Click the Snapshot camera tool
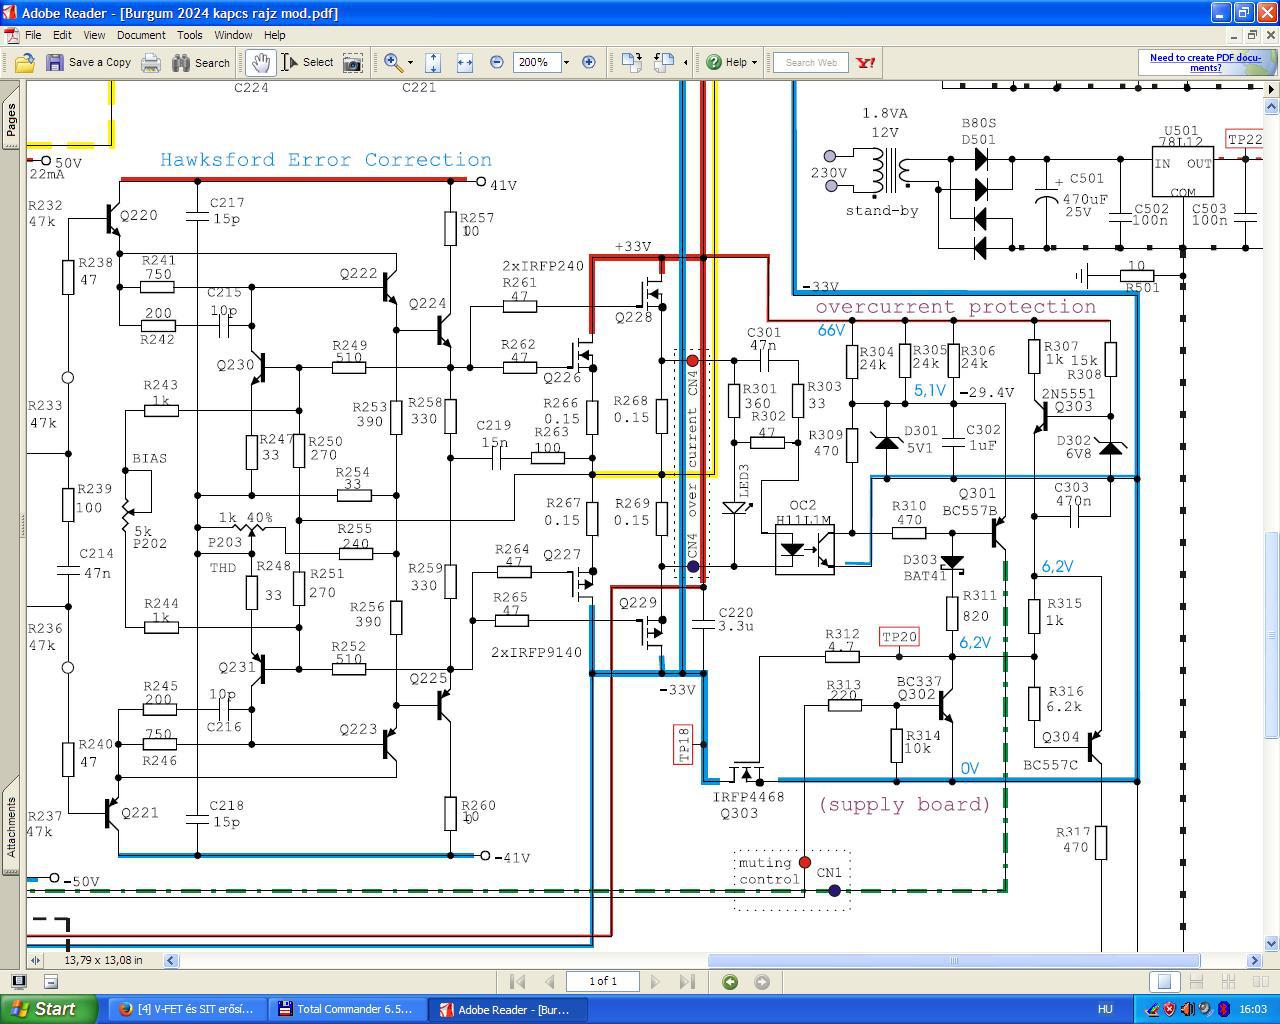The height and width of the screenshot is (1024, 1280). (352, 62)
